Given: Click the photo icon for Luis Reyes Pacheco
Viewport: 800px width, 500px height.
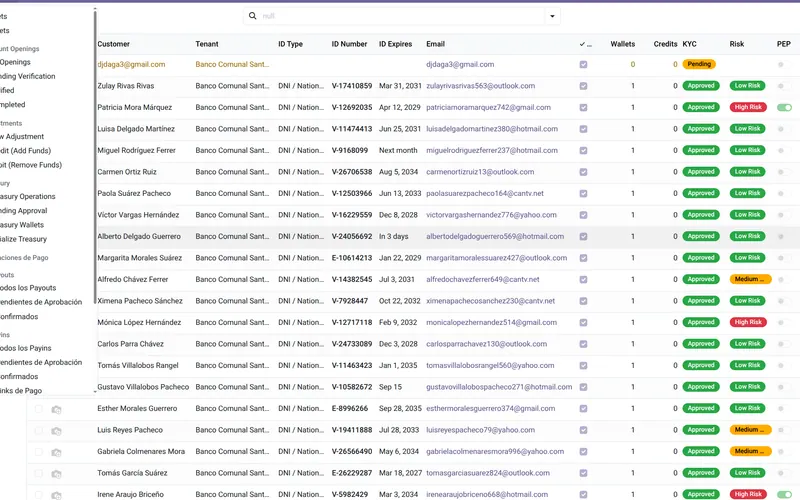Looking at the screenshot, I should coord(56,431).
